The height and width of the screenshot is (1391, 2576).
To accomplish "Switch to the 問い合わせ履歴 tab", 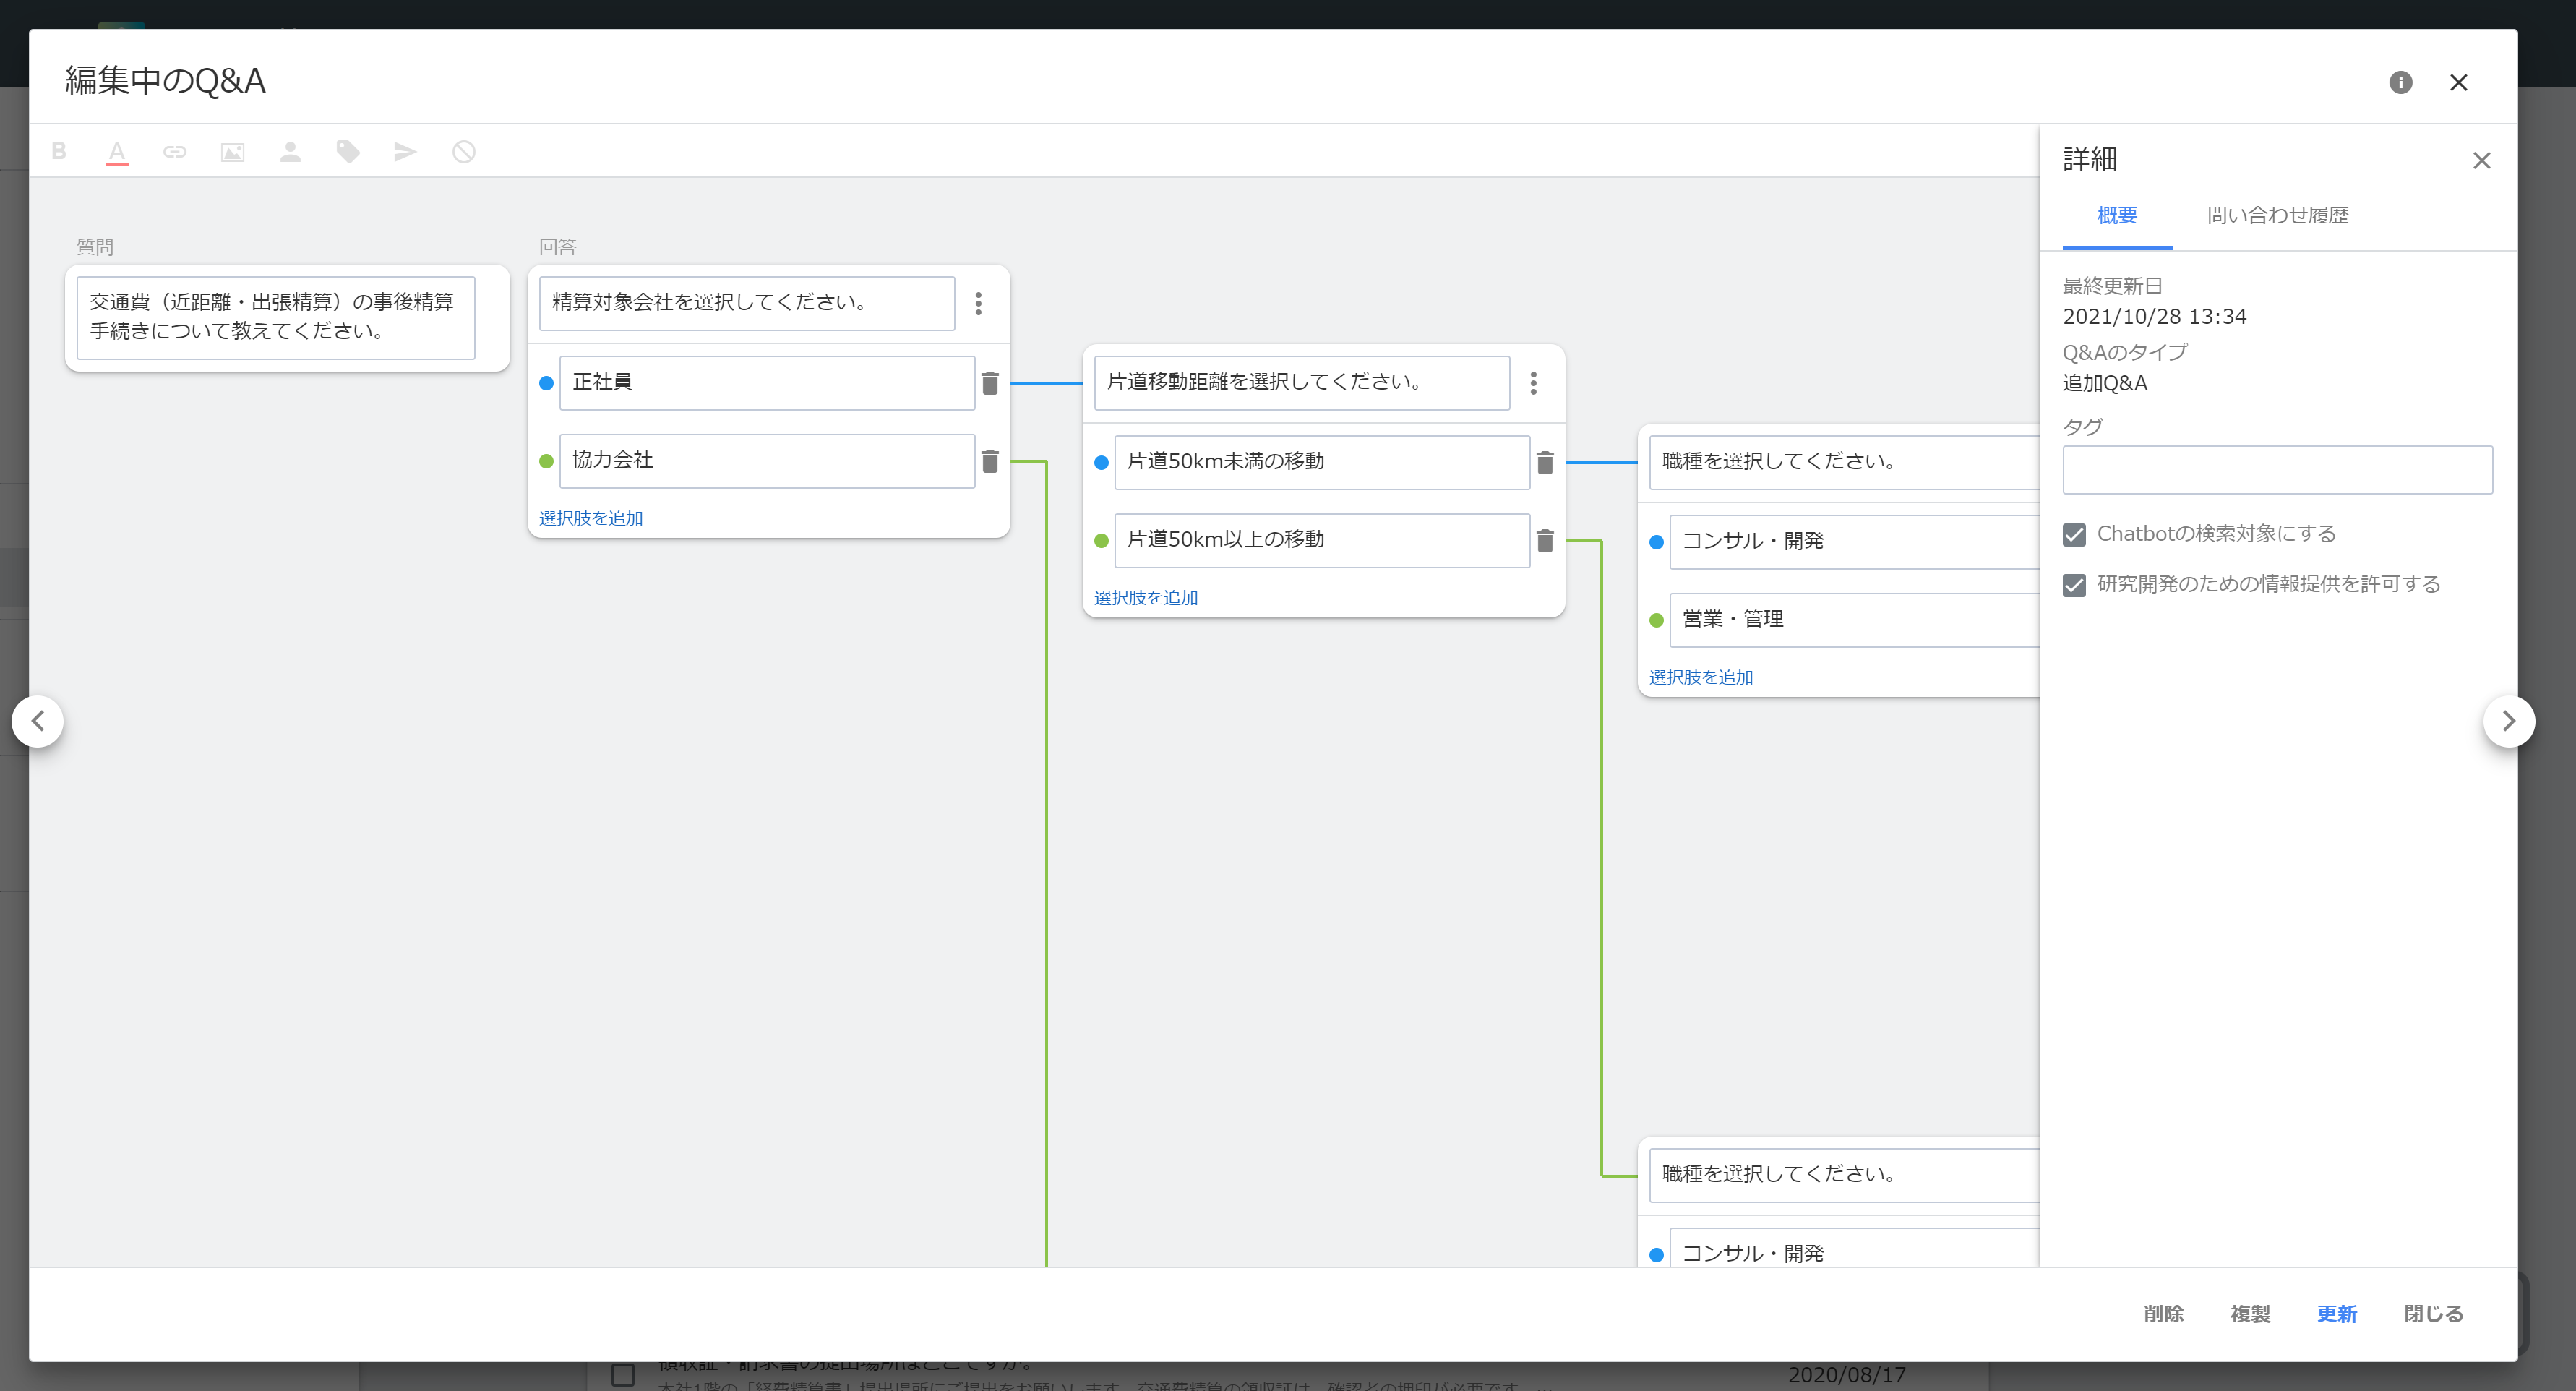I will (2278, 215).
